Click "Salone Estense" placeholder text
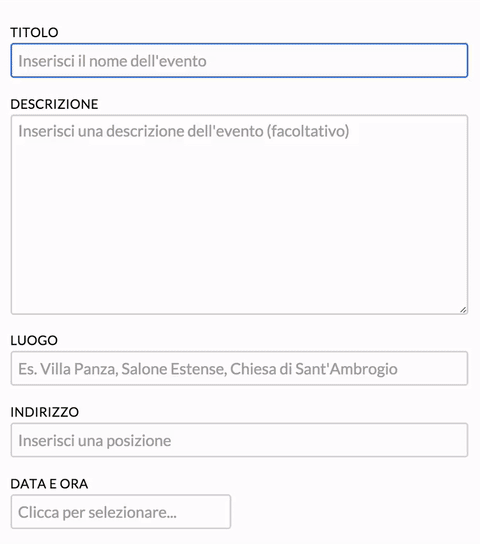 [x=174, y=369]
